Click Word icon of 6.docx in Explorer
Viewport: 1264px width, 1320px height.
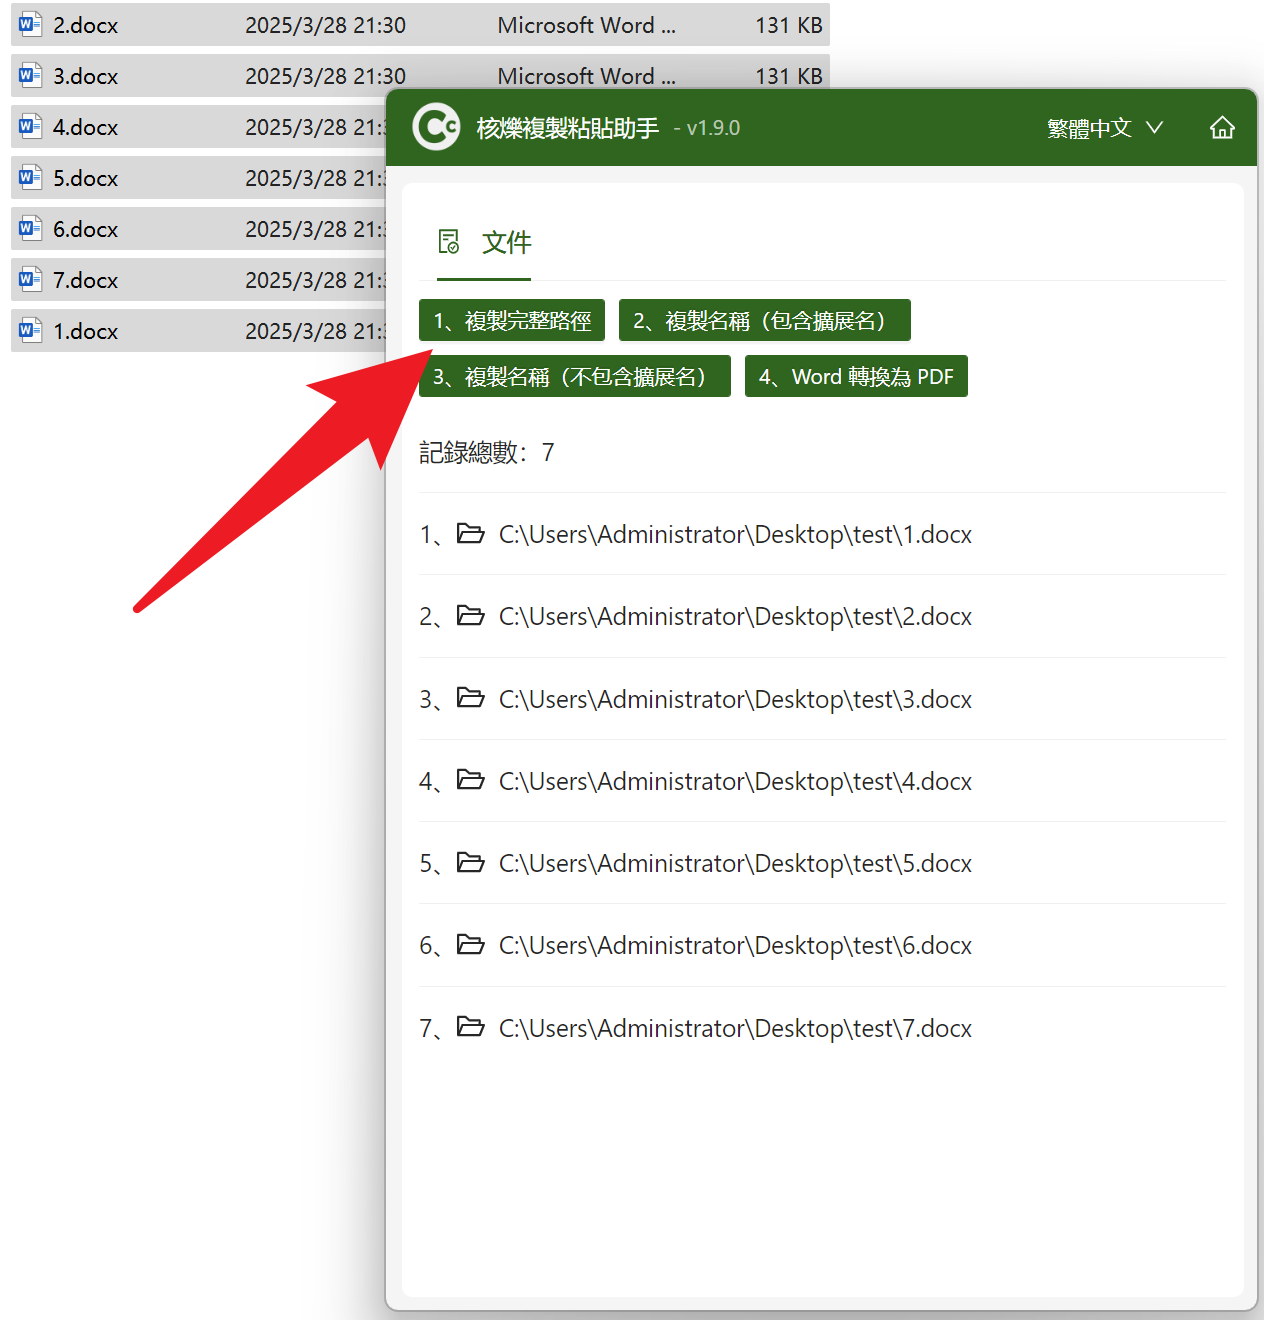(30, 228)
